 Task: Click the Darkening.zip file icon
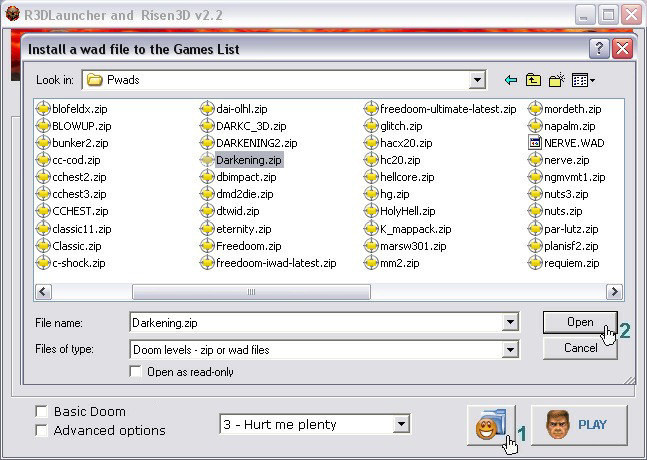pos(207,160)
